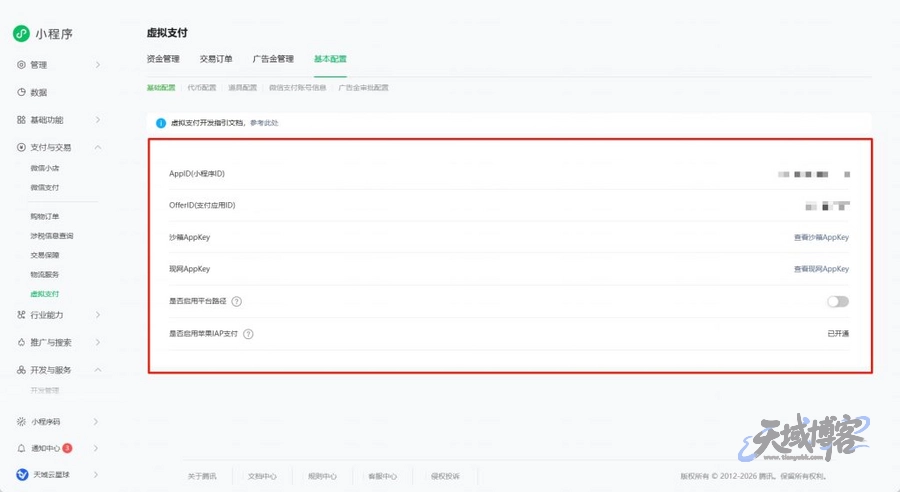Open 客服中心 footer link
The width and height of the screenshot is (900, 492).
point(382,476)
